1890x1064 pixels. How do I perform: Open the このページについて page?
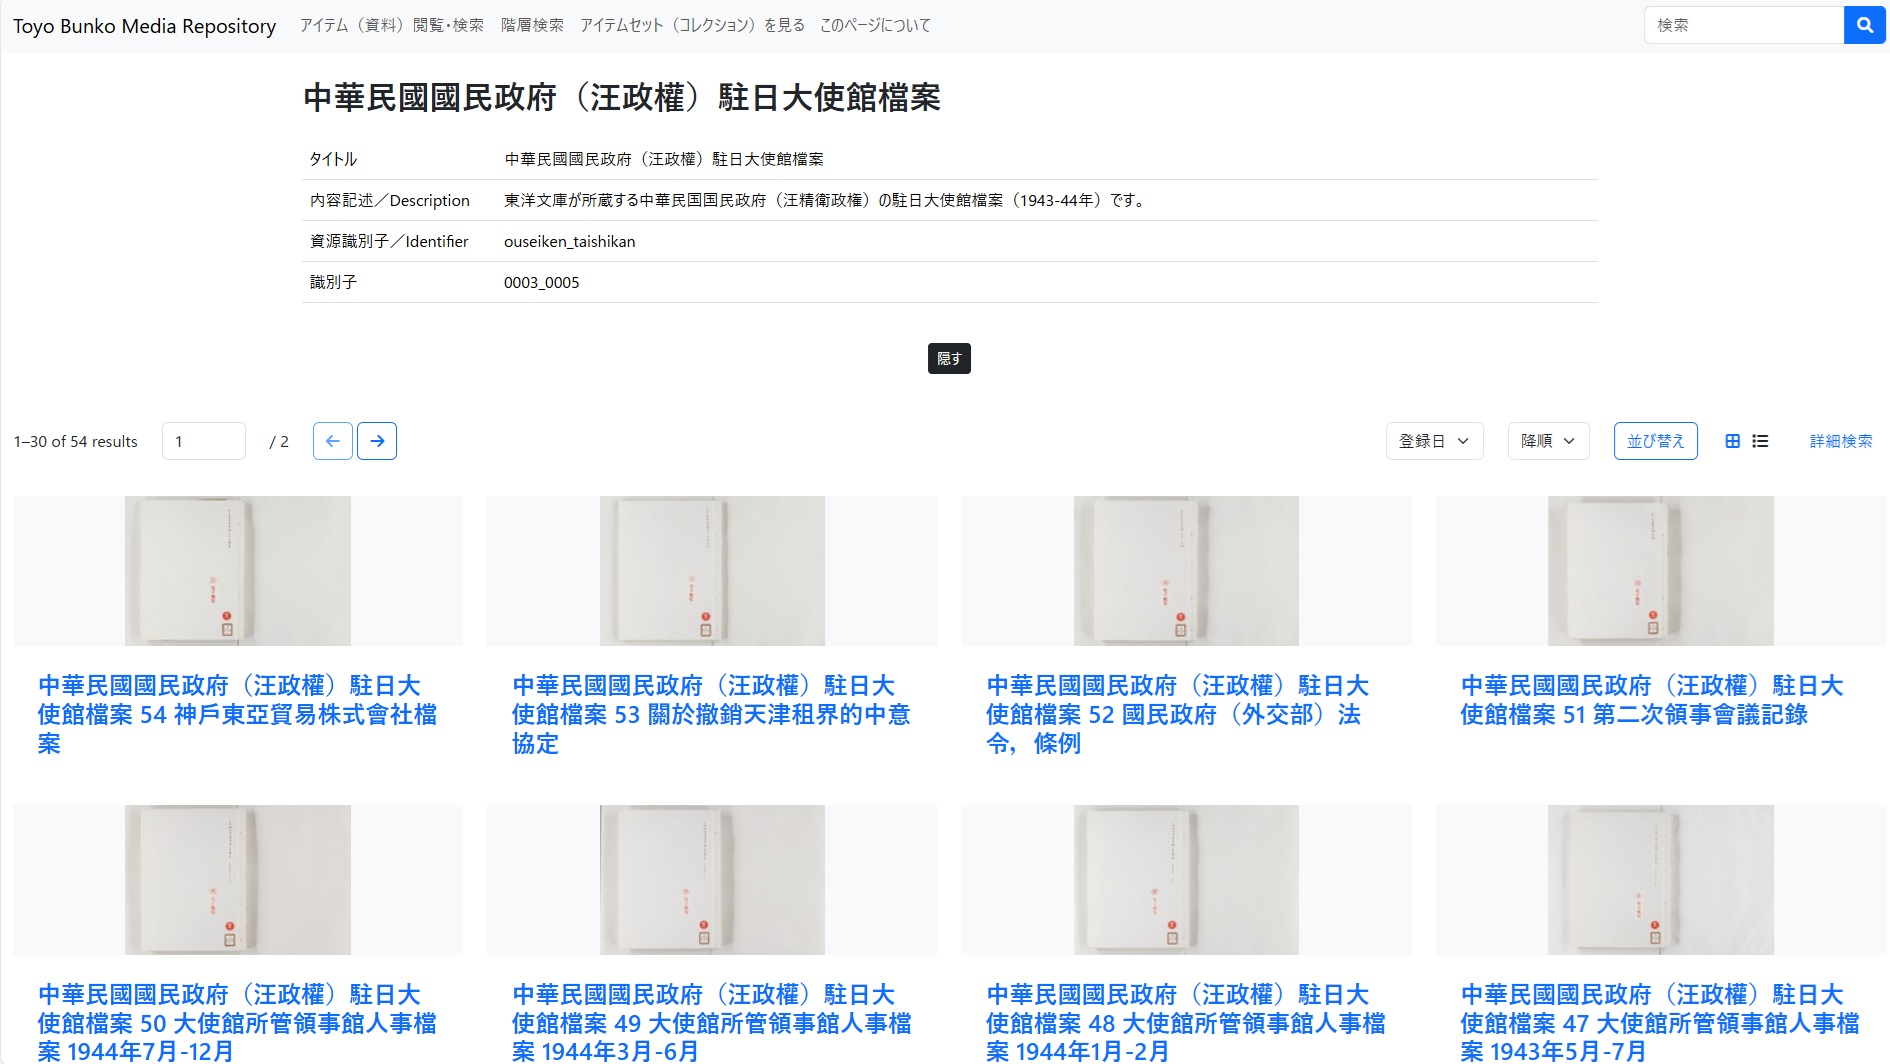coord(873,25)
